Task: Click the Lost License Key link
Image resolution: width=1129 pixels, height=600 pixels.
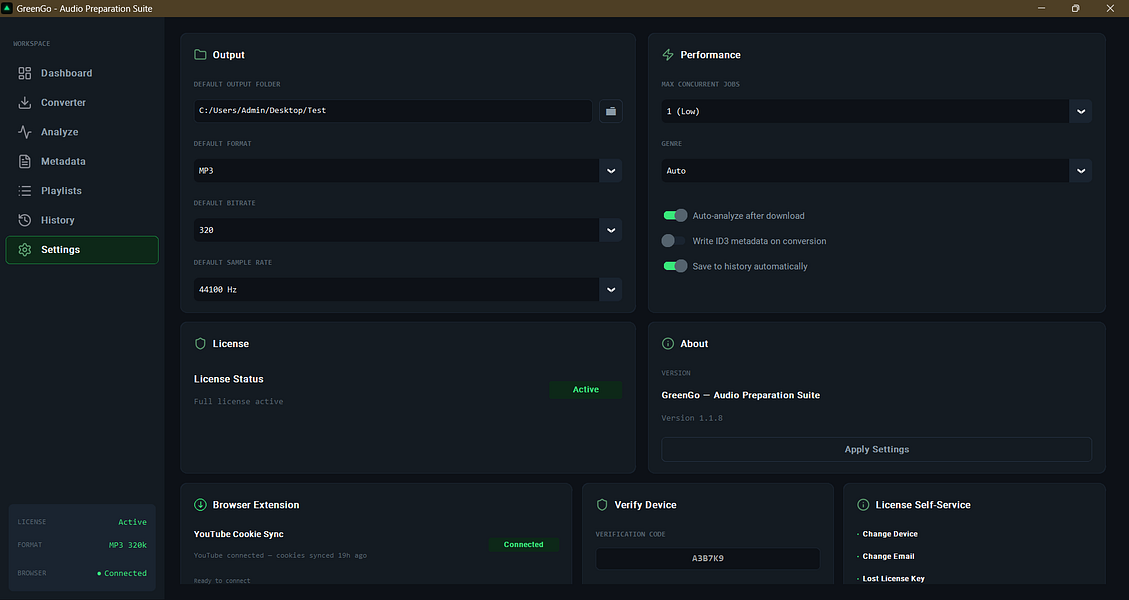Action: 894,578
